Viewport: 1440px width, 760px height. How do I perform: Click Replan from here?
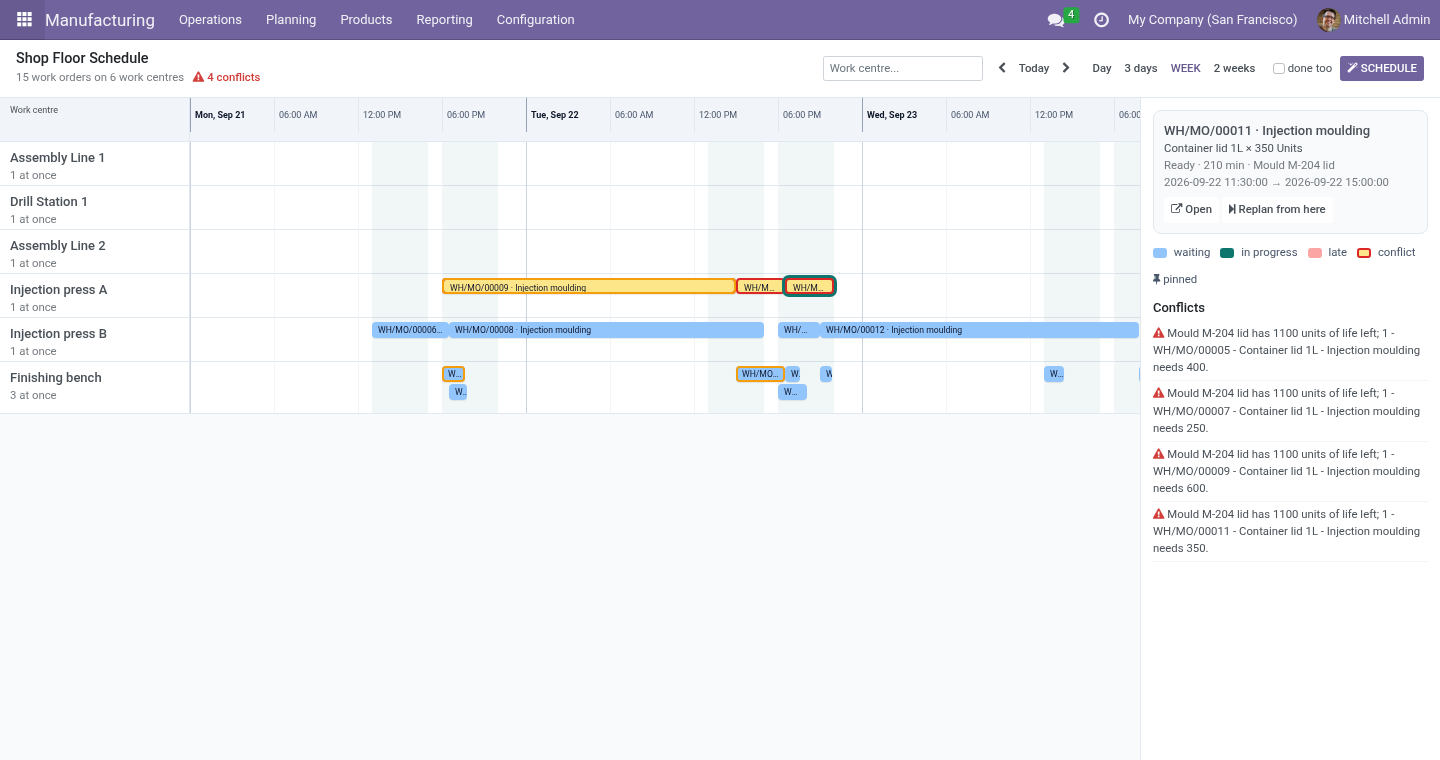tap(1277, 209)
